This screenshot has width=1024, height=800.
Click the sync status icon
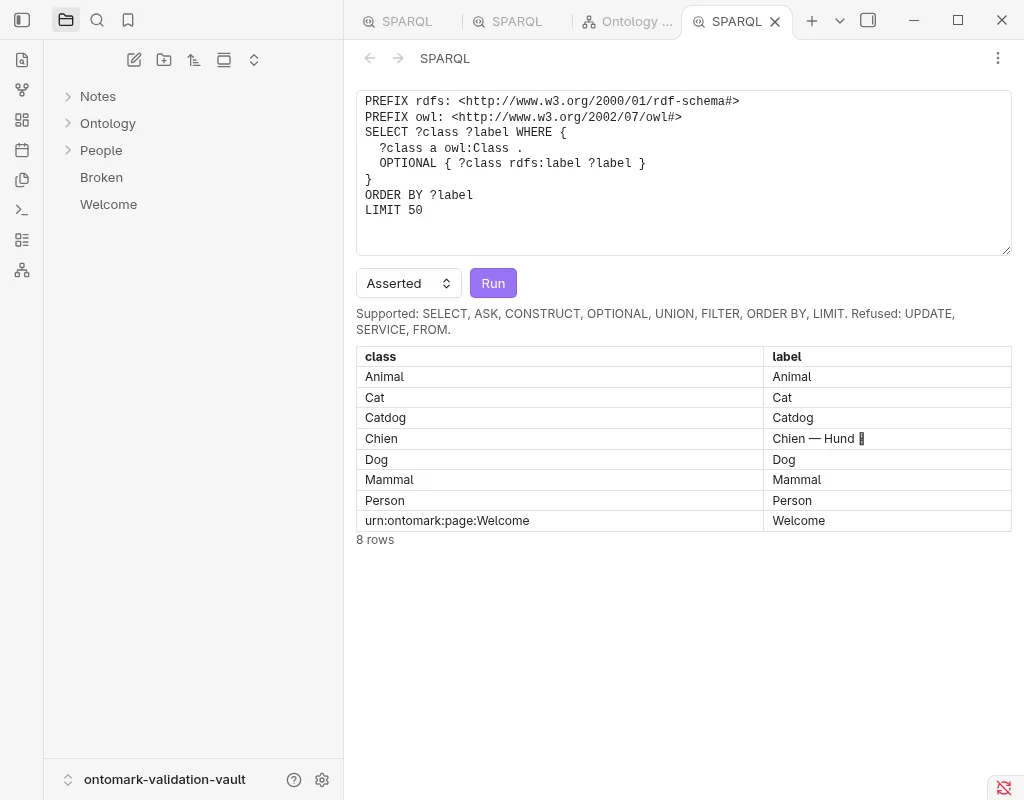1004,788
